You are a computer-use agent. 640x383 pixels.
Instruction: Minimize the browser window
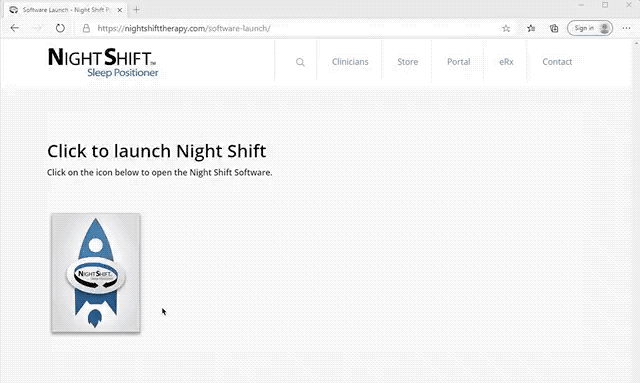581,5
